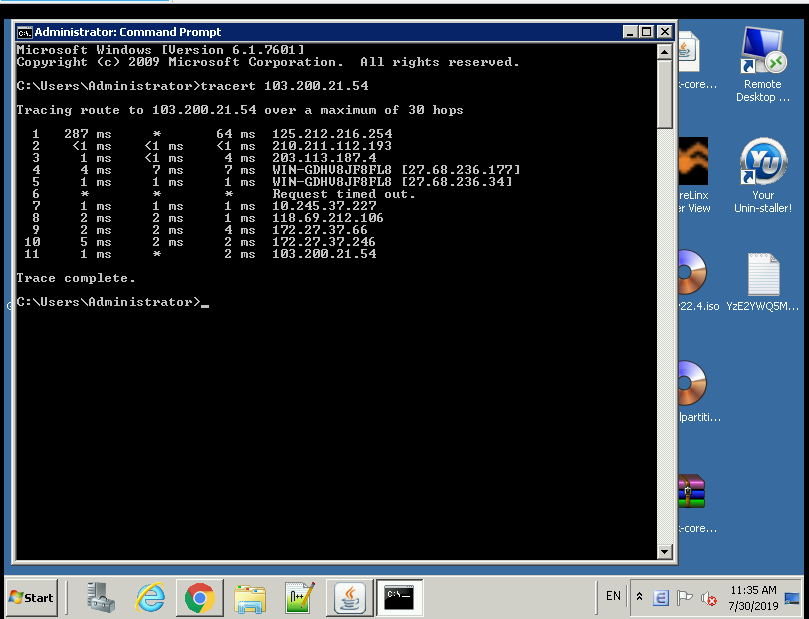Image resolution: width=809 pixels, height=619 pixels.
Task: Open the Command Prompt window system menu icon
Action: pyautogui.click(x=24, y=32)
